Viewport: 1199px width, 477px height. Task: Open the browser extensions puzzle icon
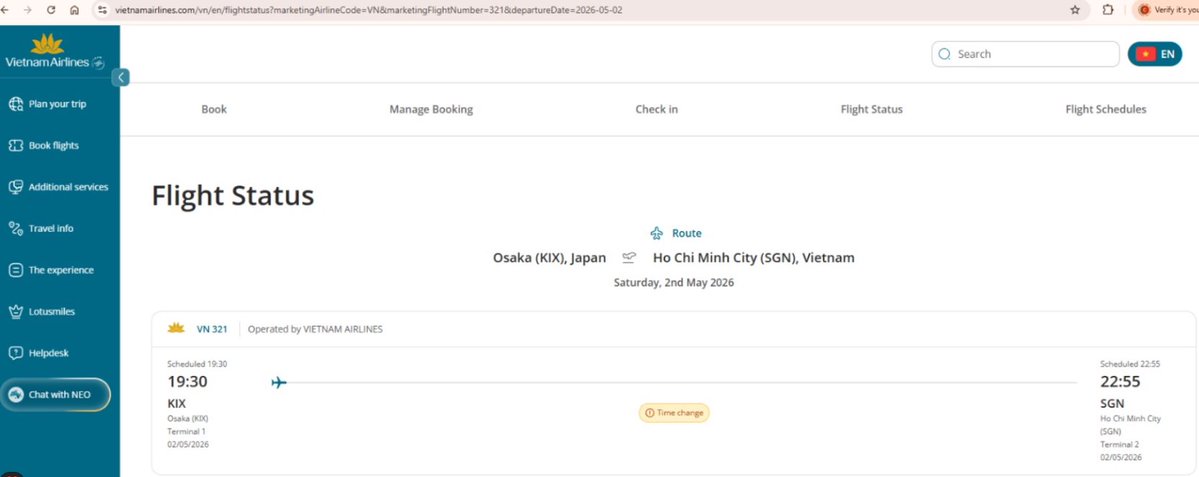(x=1108, y=10)
